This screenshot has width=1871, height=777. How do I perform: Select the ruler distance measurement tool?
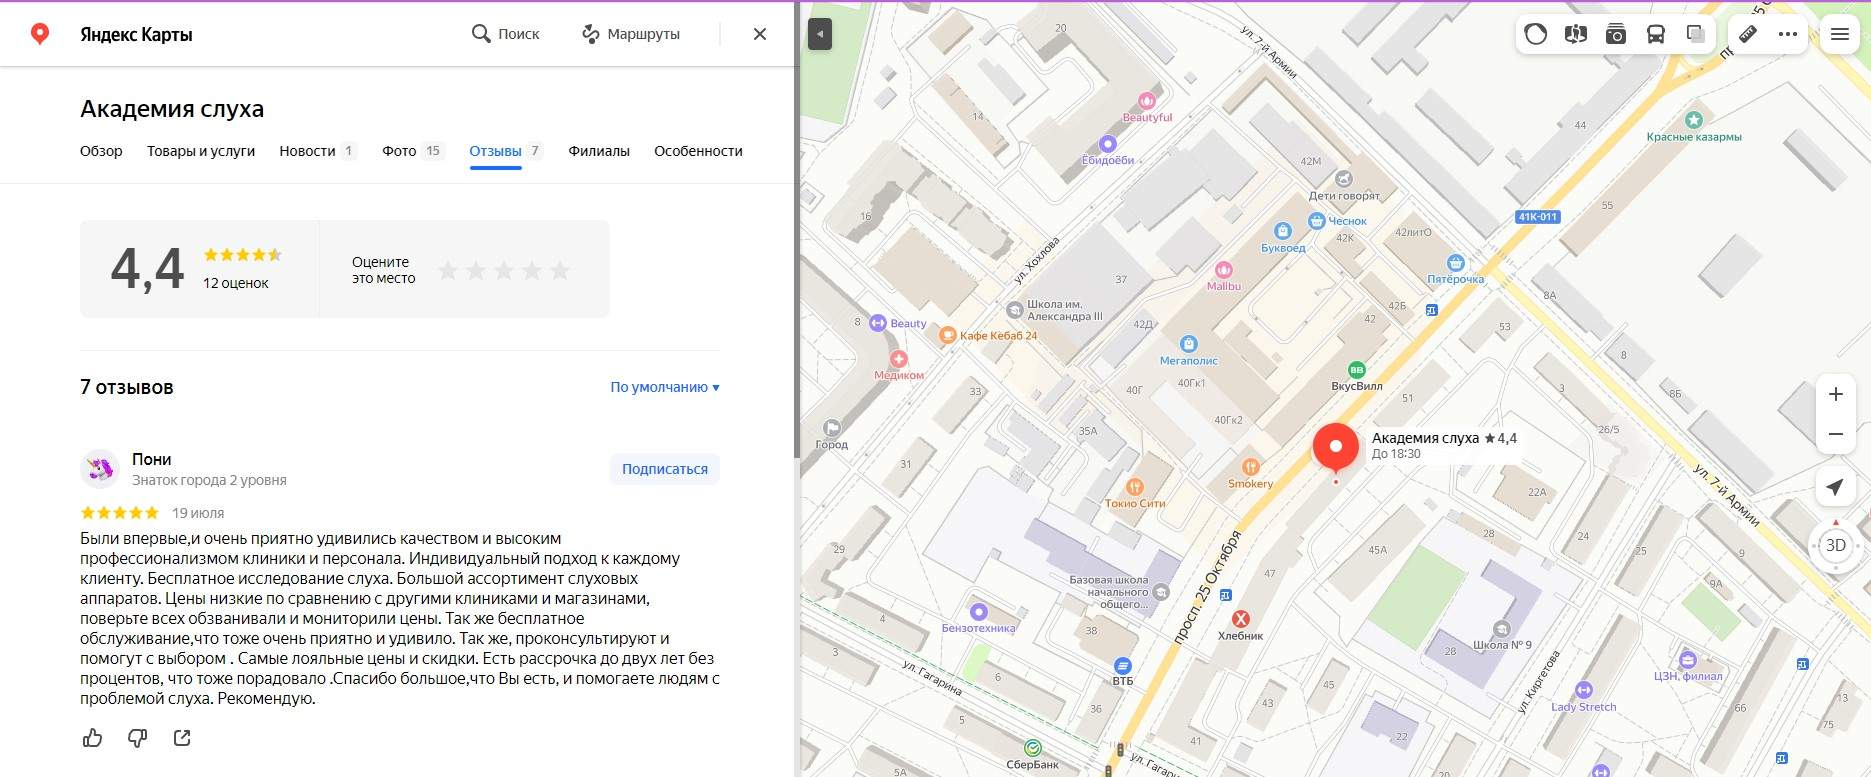(1747, 34)
